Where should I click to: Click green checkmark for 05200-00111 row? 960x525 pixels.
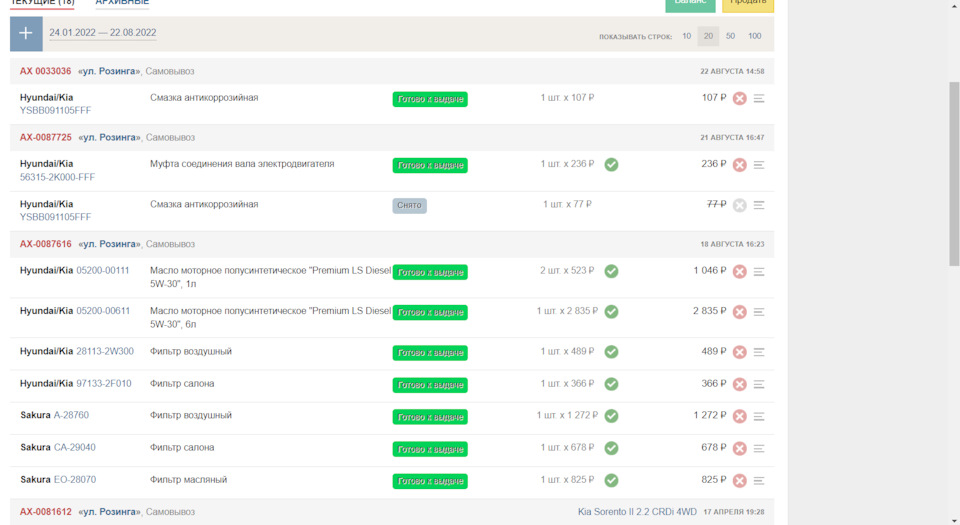(611, 271)
